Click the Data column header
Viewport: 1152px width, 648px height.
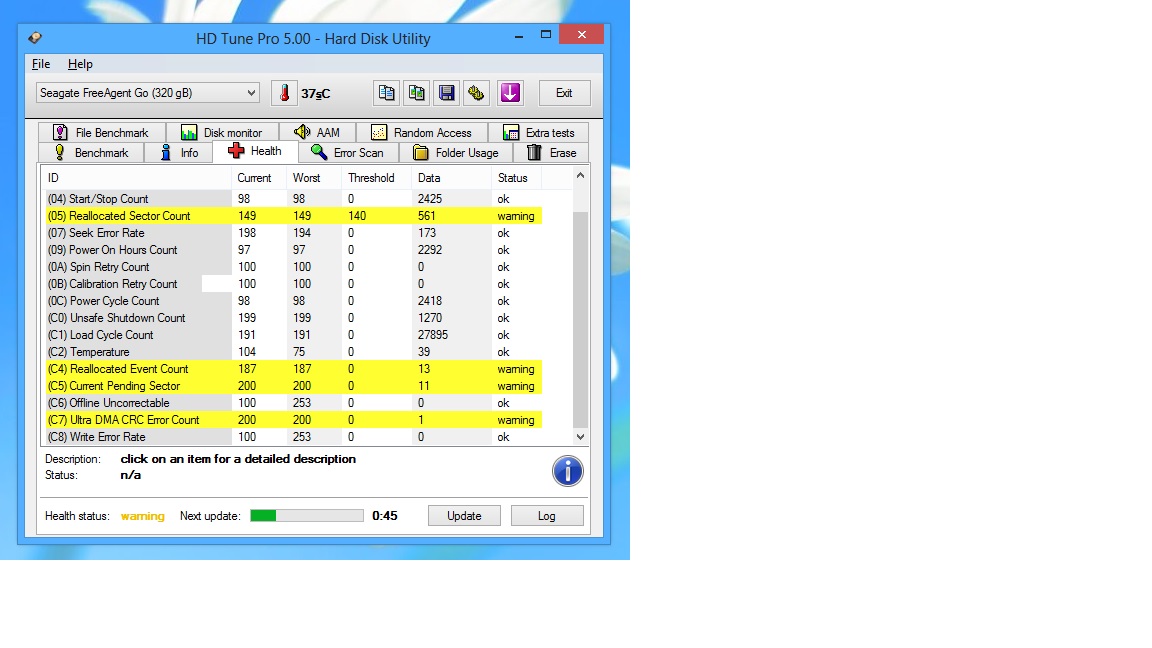point(451,178)
